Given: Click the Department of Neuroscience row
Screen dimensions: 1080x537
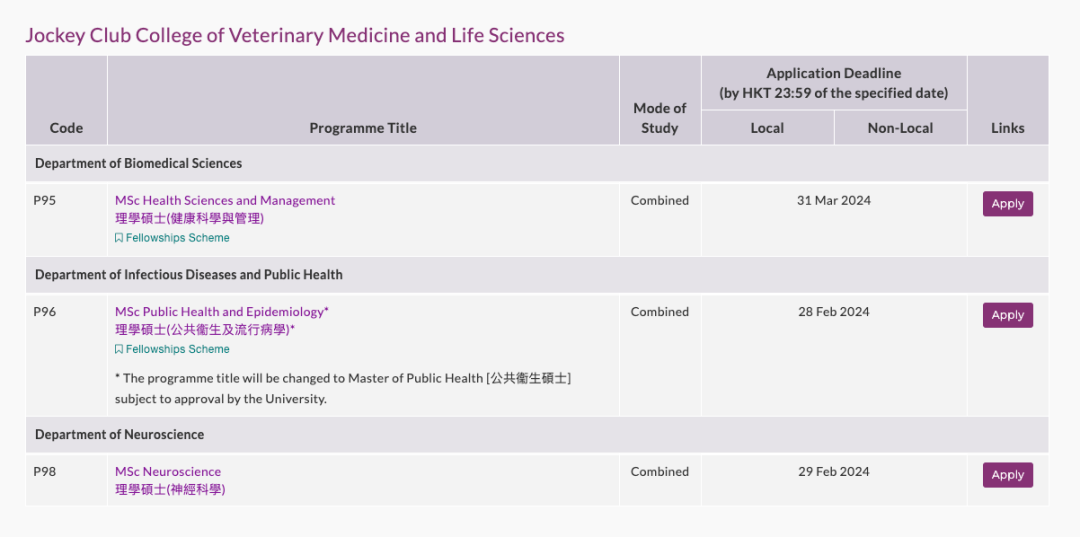Looking at the screenshot, I should pos(537,434).
